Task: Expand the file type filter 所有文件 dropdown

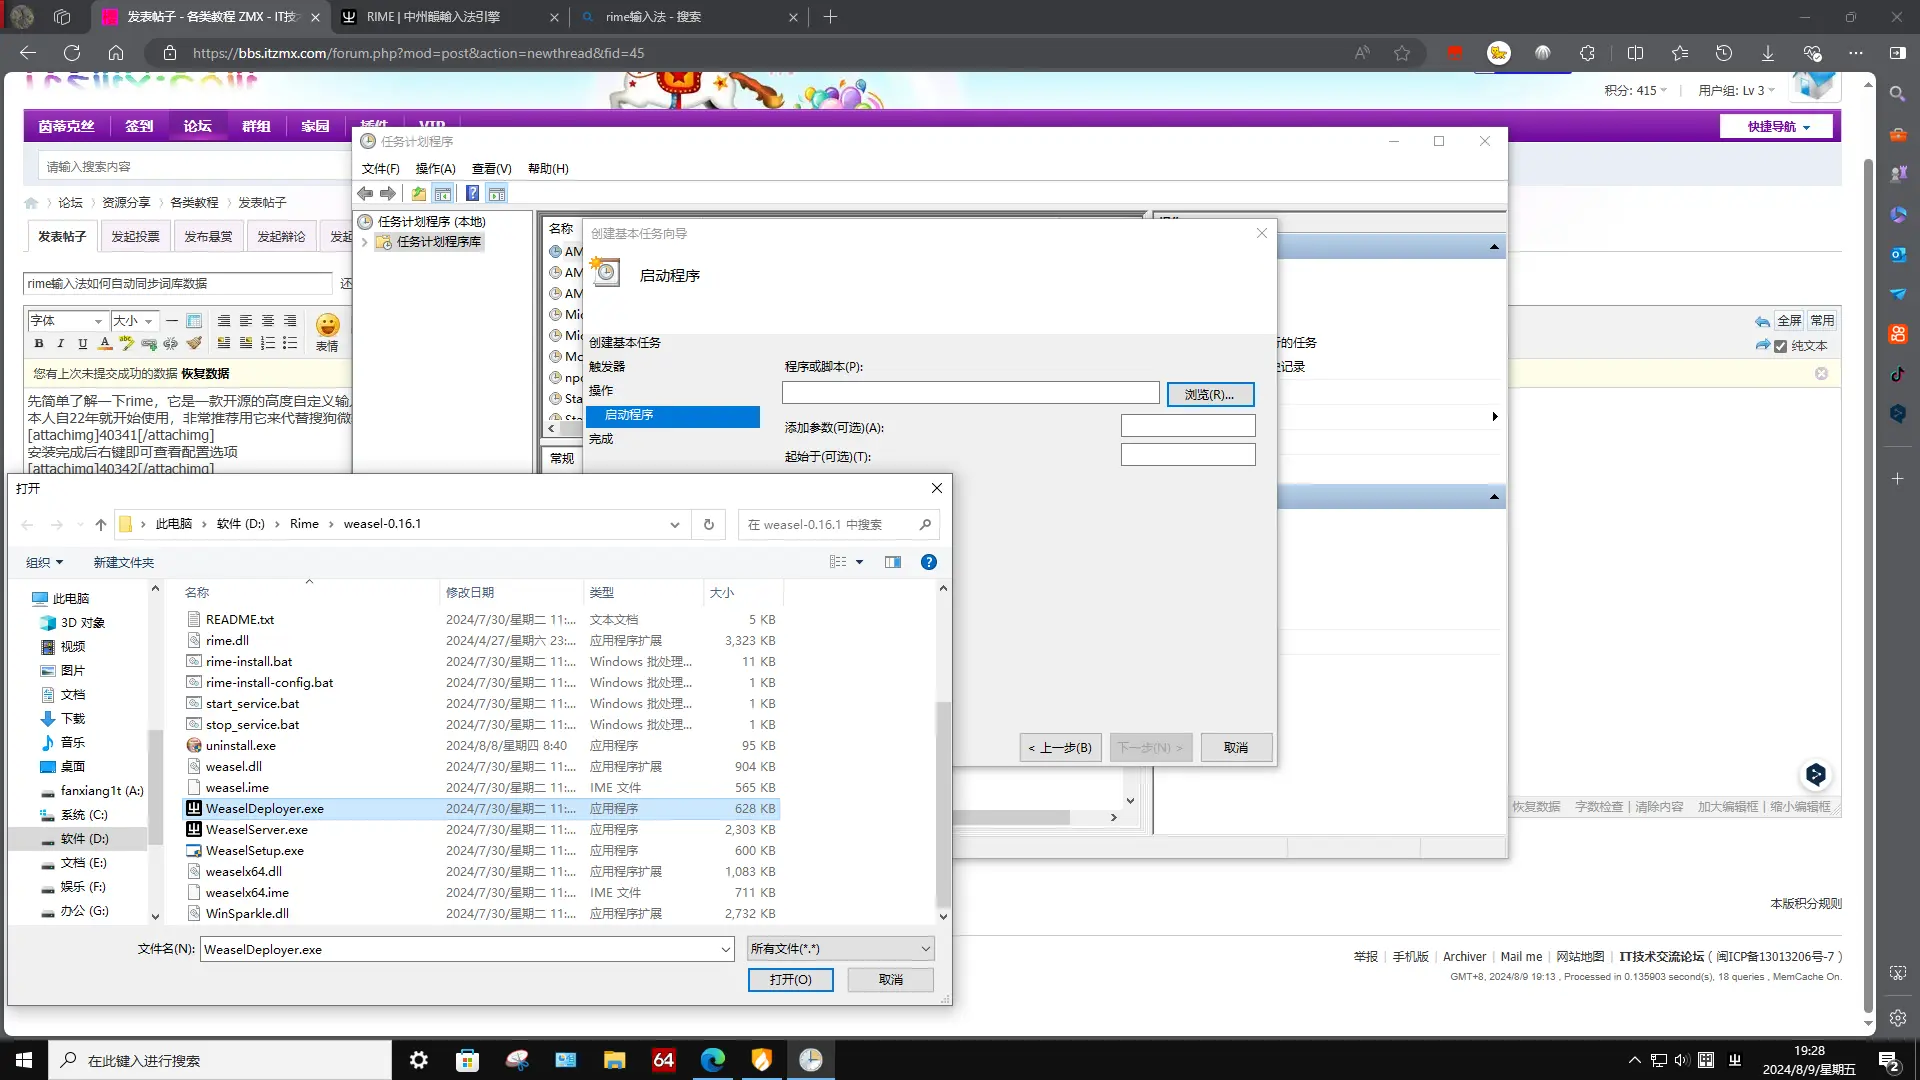Action: coord(840,949)
